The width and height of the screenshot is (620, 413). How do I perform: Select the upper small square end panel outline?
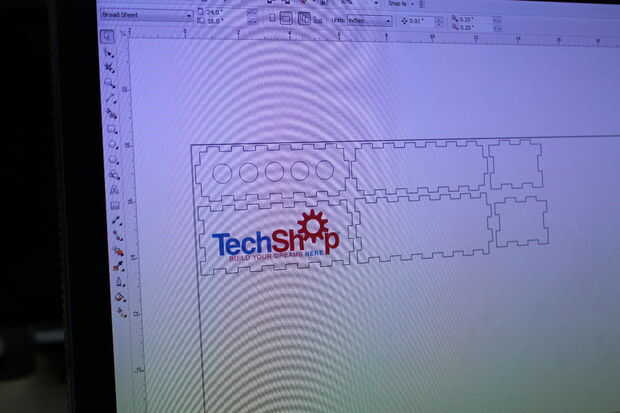click(x=516, y=164)
